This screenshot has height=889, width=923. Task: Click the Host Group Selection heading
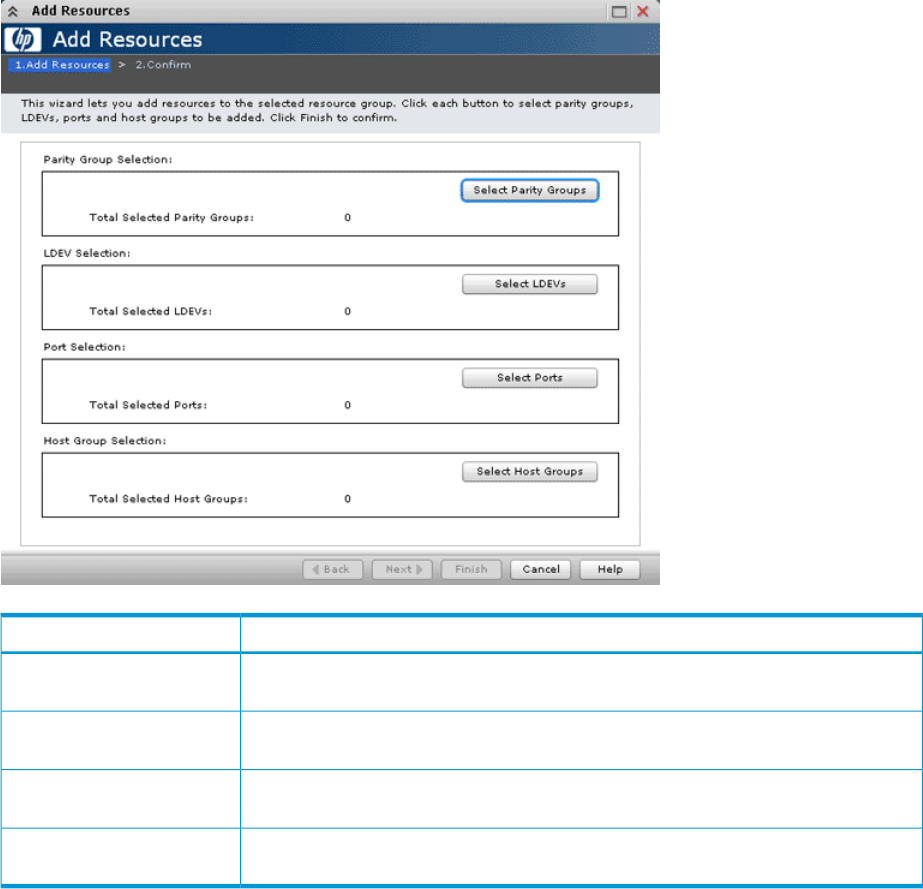pyautogui.click(x=105, y=440)
